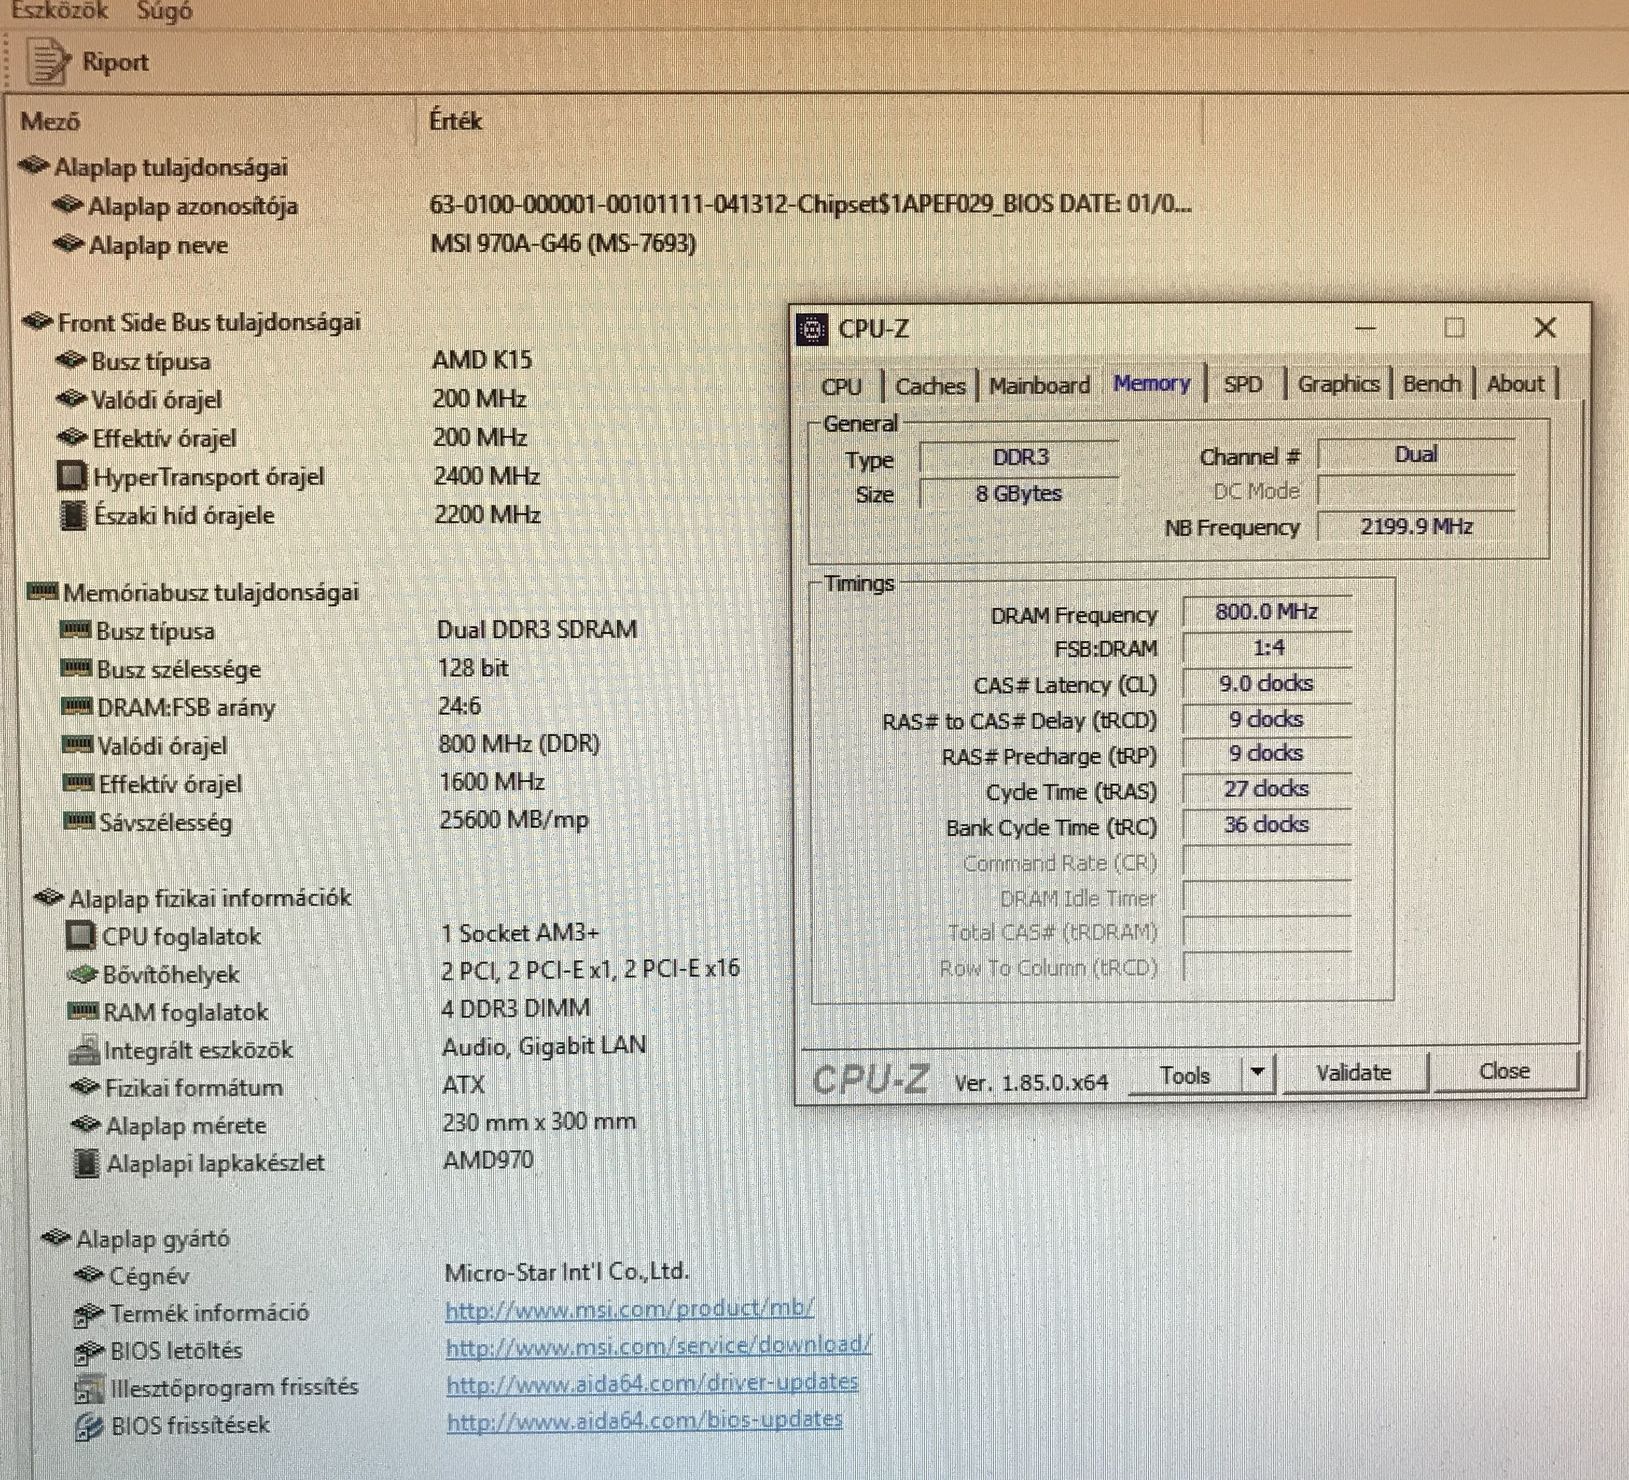Click the RAM foglalatok icon
This screenshot has height=1480, width=1629.
pyautogui.click(x=83, y=1011)
